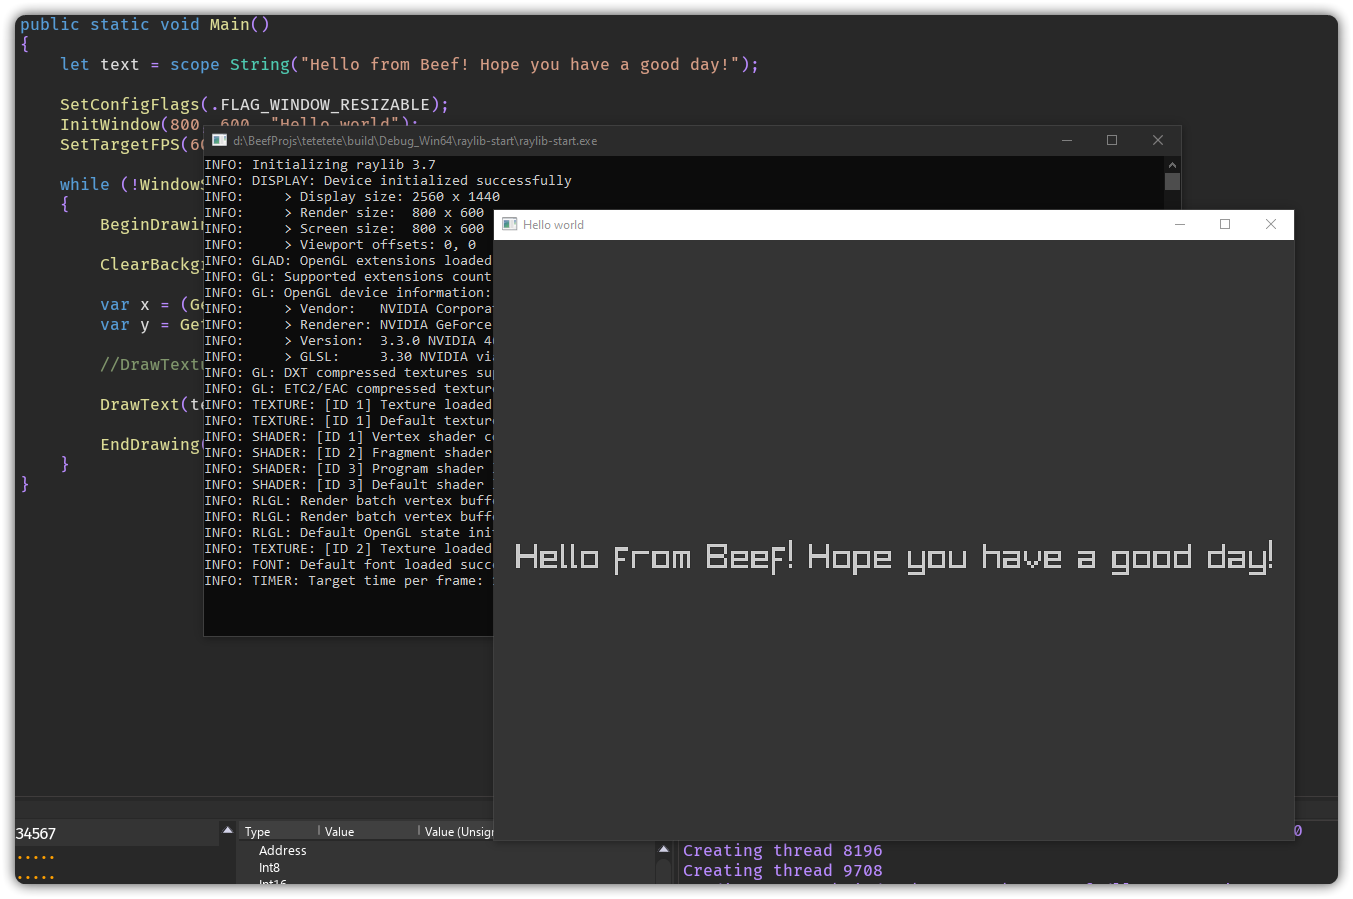Click the console scrollbar up arrow

pos(1173,164)
